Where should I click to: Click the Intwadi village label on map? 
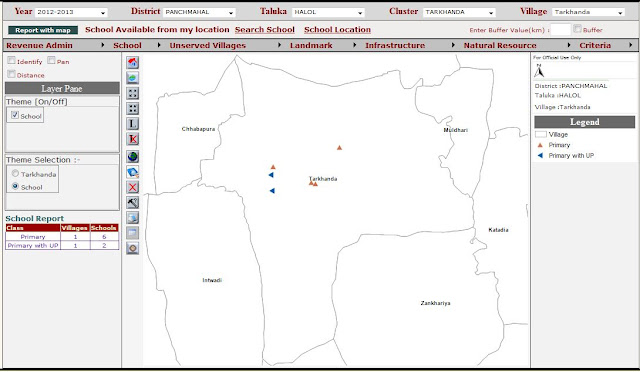click(212, 280)
